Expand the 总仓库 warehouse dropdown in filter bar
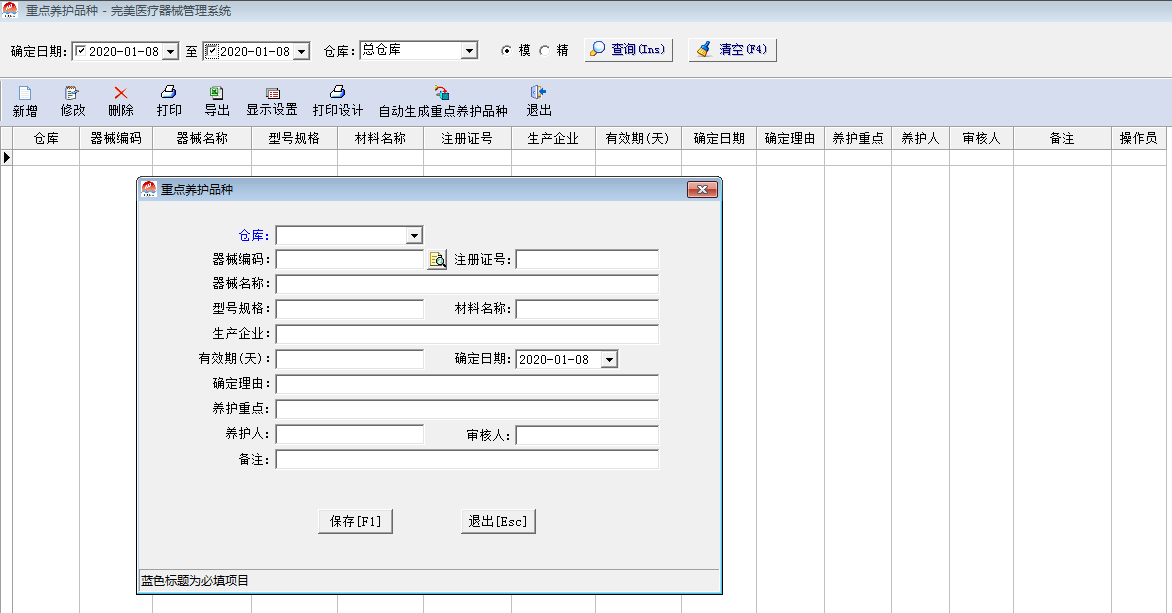This screenshot has width=1172, height=613. pyautogui.click(x=469, y=51)
